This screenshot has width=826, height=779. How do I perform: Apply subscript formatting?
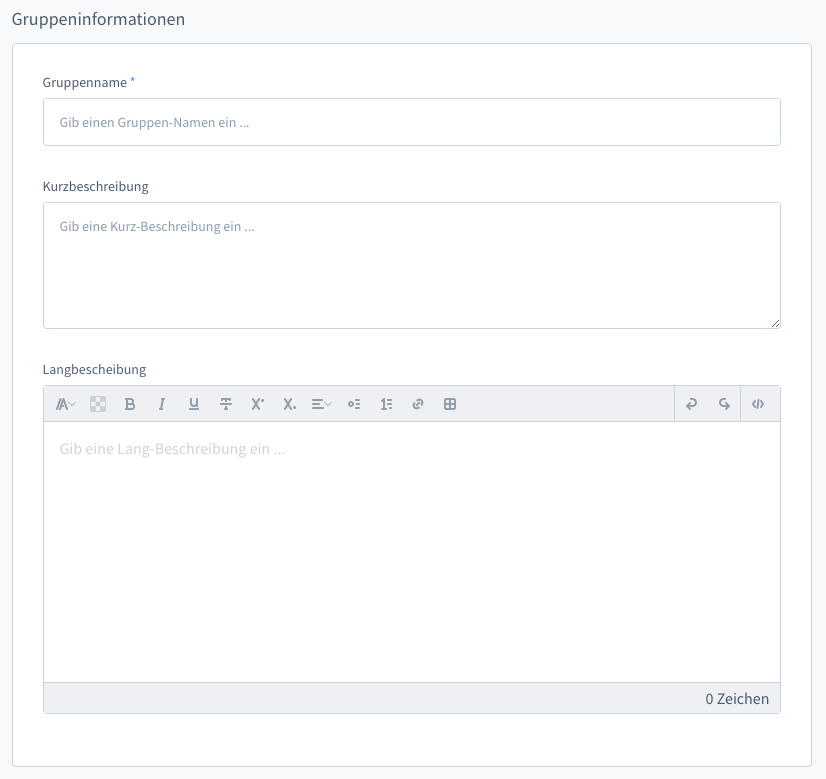point(290,404)
